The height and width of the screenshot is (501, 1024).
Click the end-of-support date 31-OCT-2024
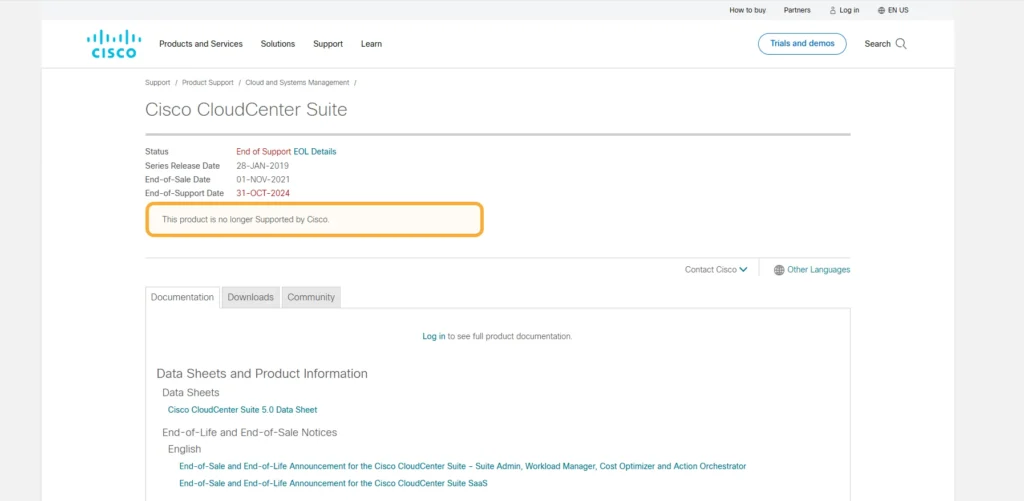263,193
